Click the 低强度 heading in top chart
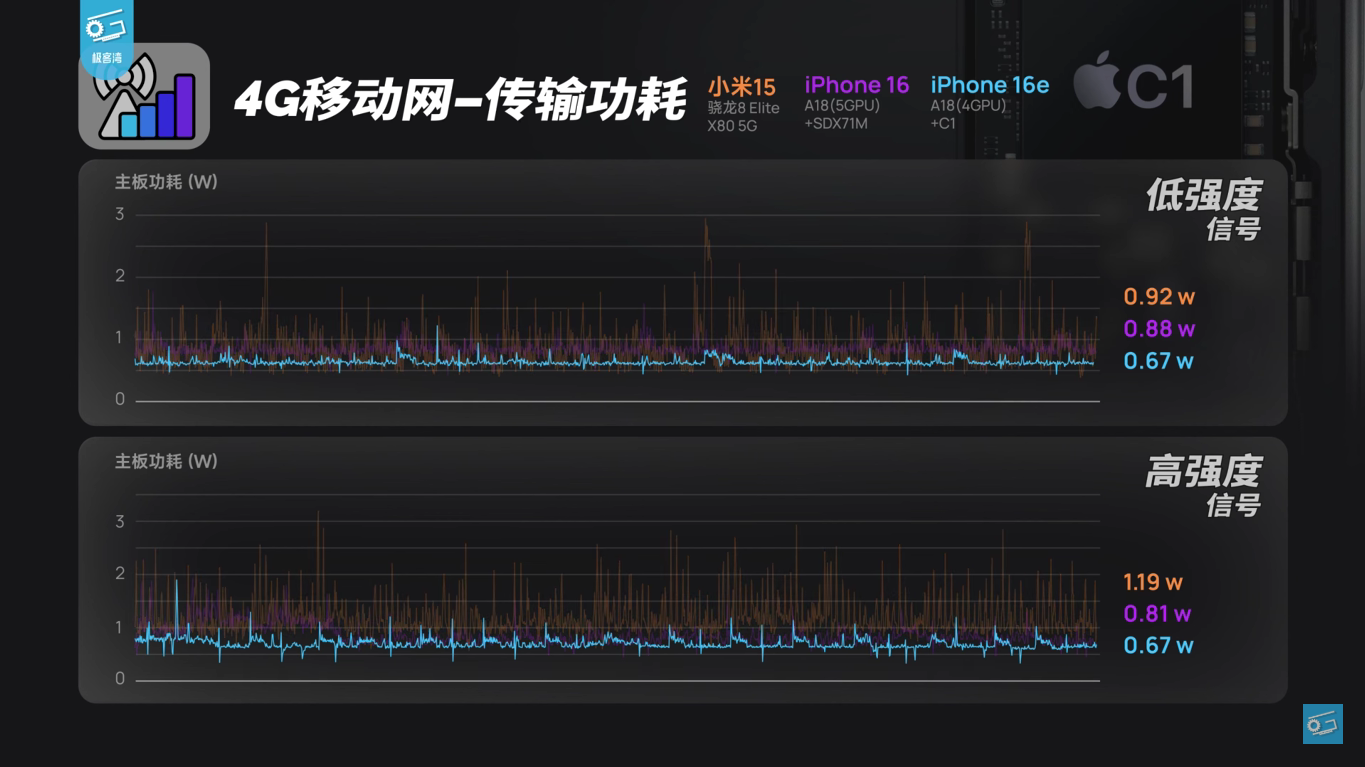Viewport: 1365px width, 767px height. pos(1203,196)
